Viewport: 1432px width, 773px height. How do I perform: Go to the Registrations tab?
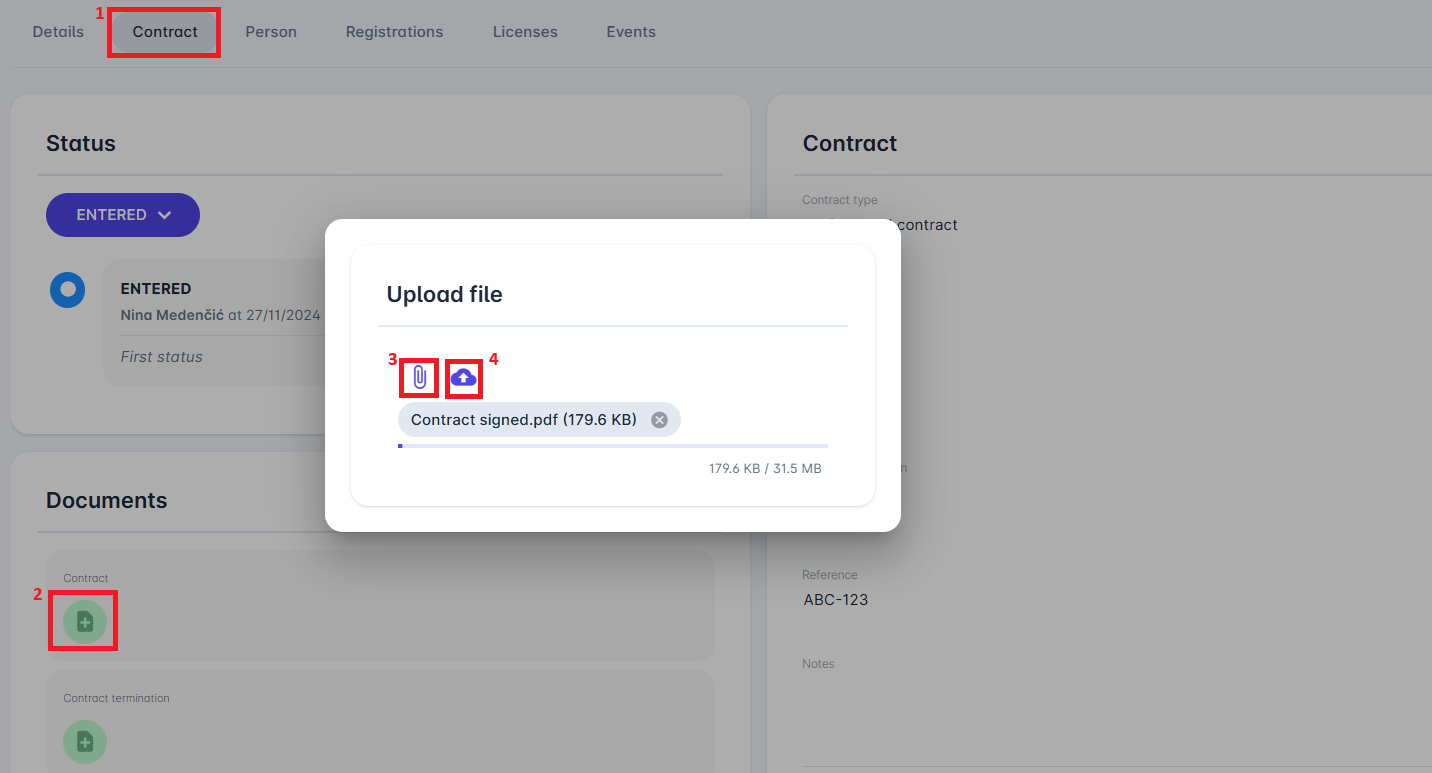[394, 32]
